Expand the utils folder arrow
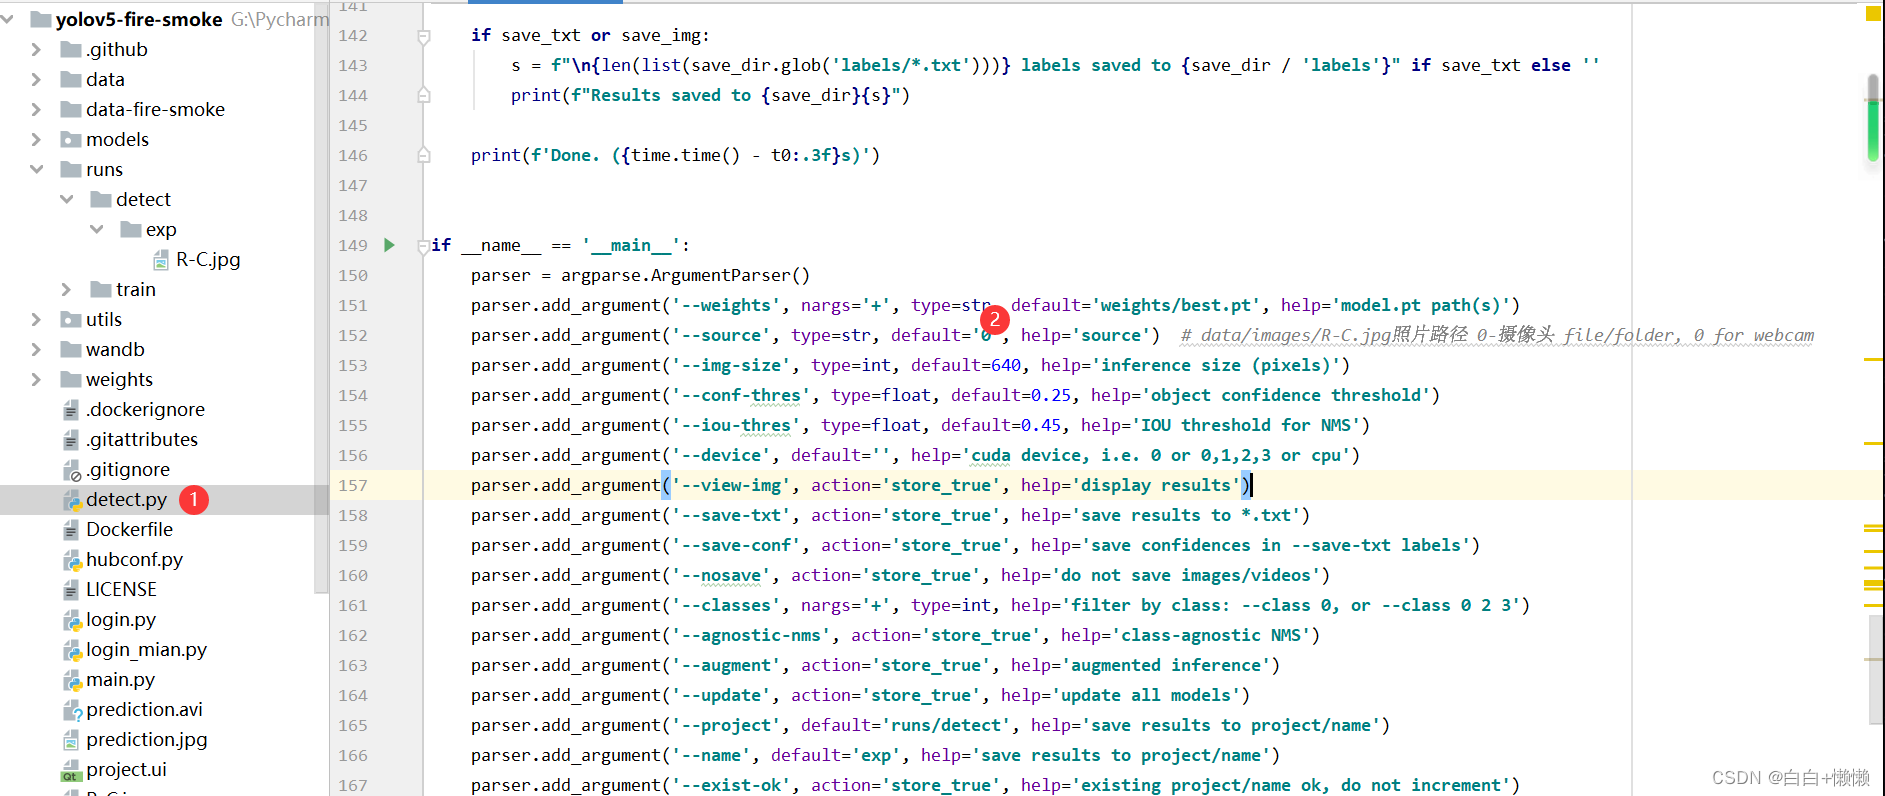The width and height of the screenshot is (1885, 796). [x=37, y=319]
